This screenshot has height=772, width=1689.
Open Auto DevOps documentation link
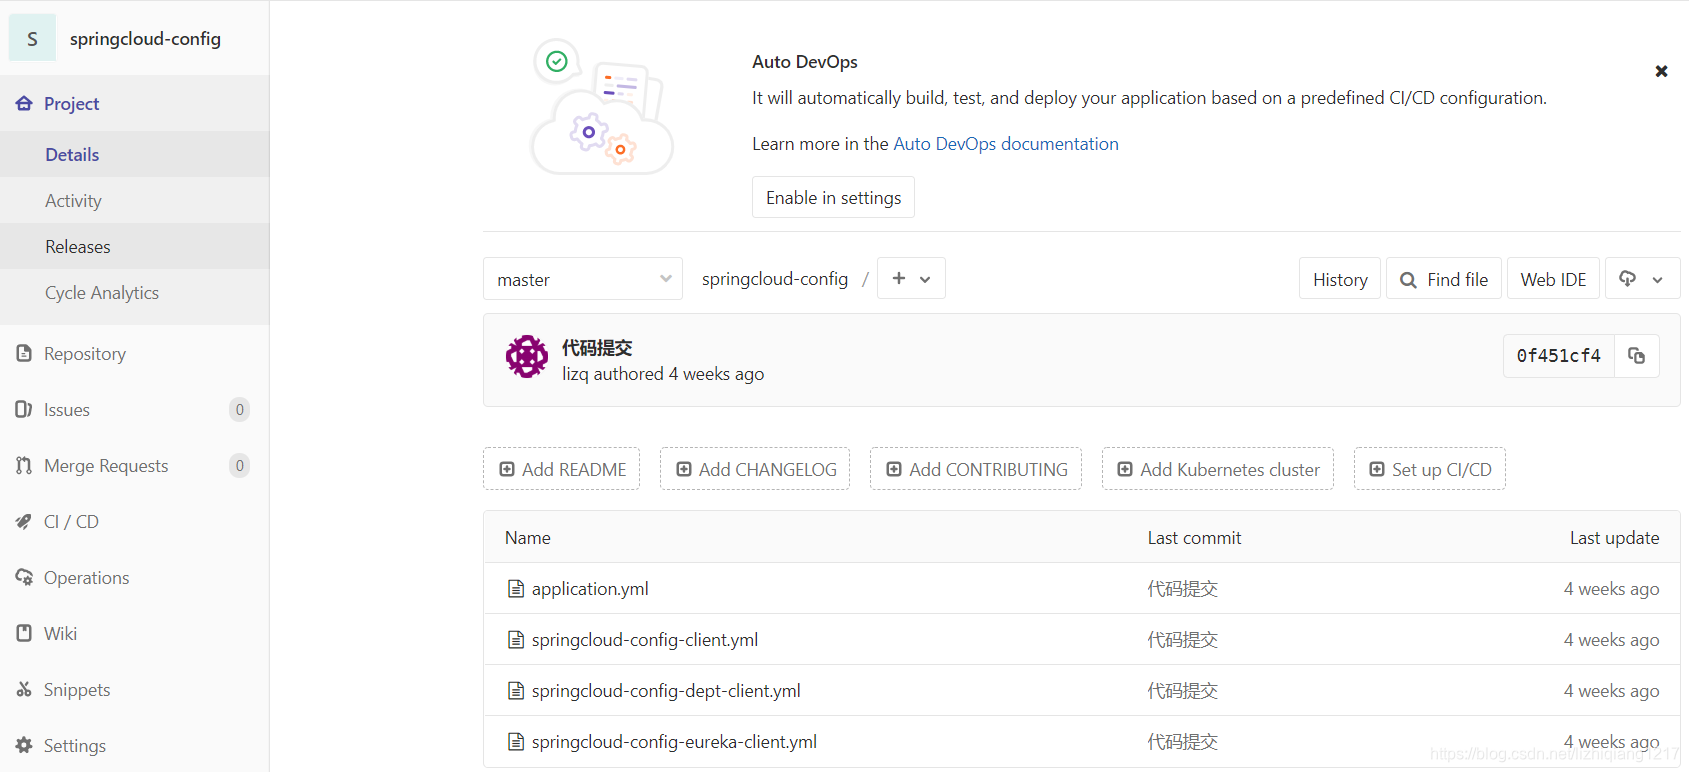click(1005, 143)
